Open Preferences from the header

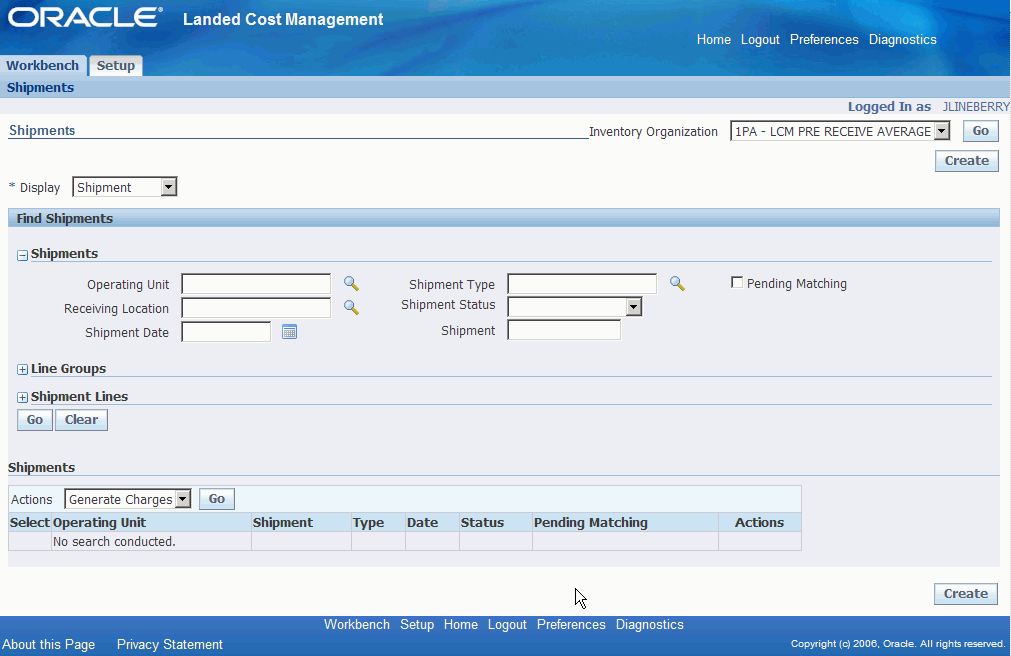(x=824, y=39)
